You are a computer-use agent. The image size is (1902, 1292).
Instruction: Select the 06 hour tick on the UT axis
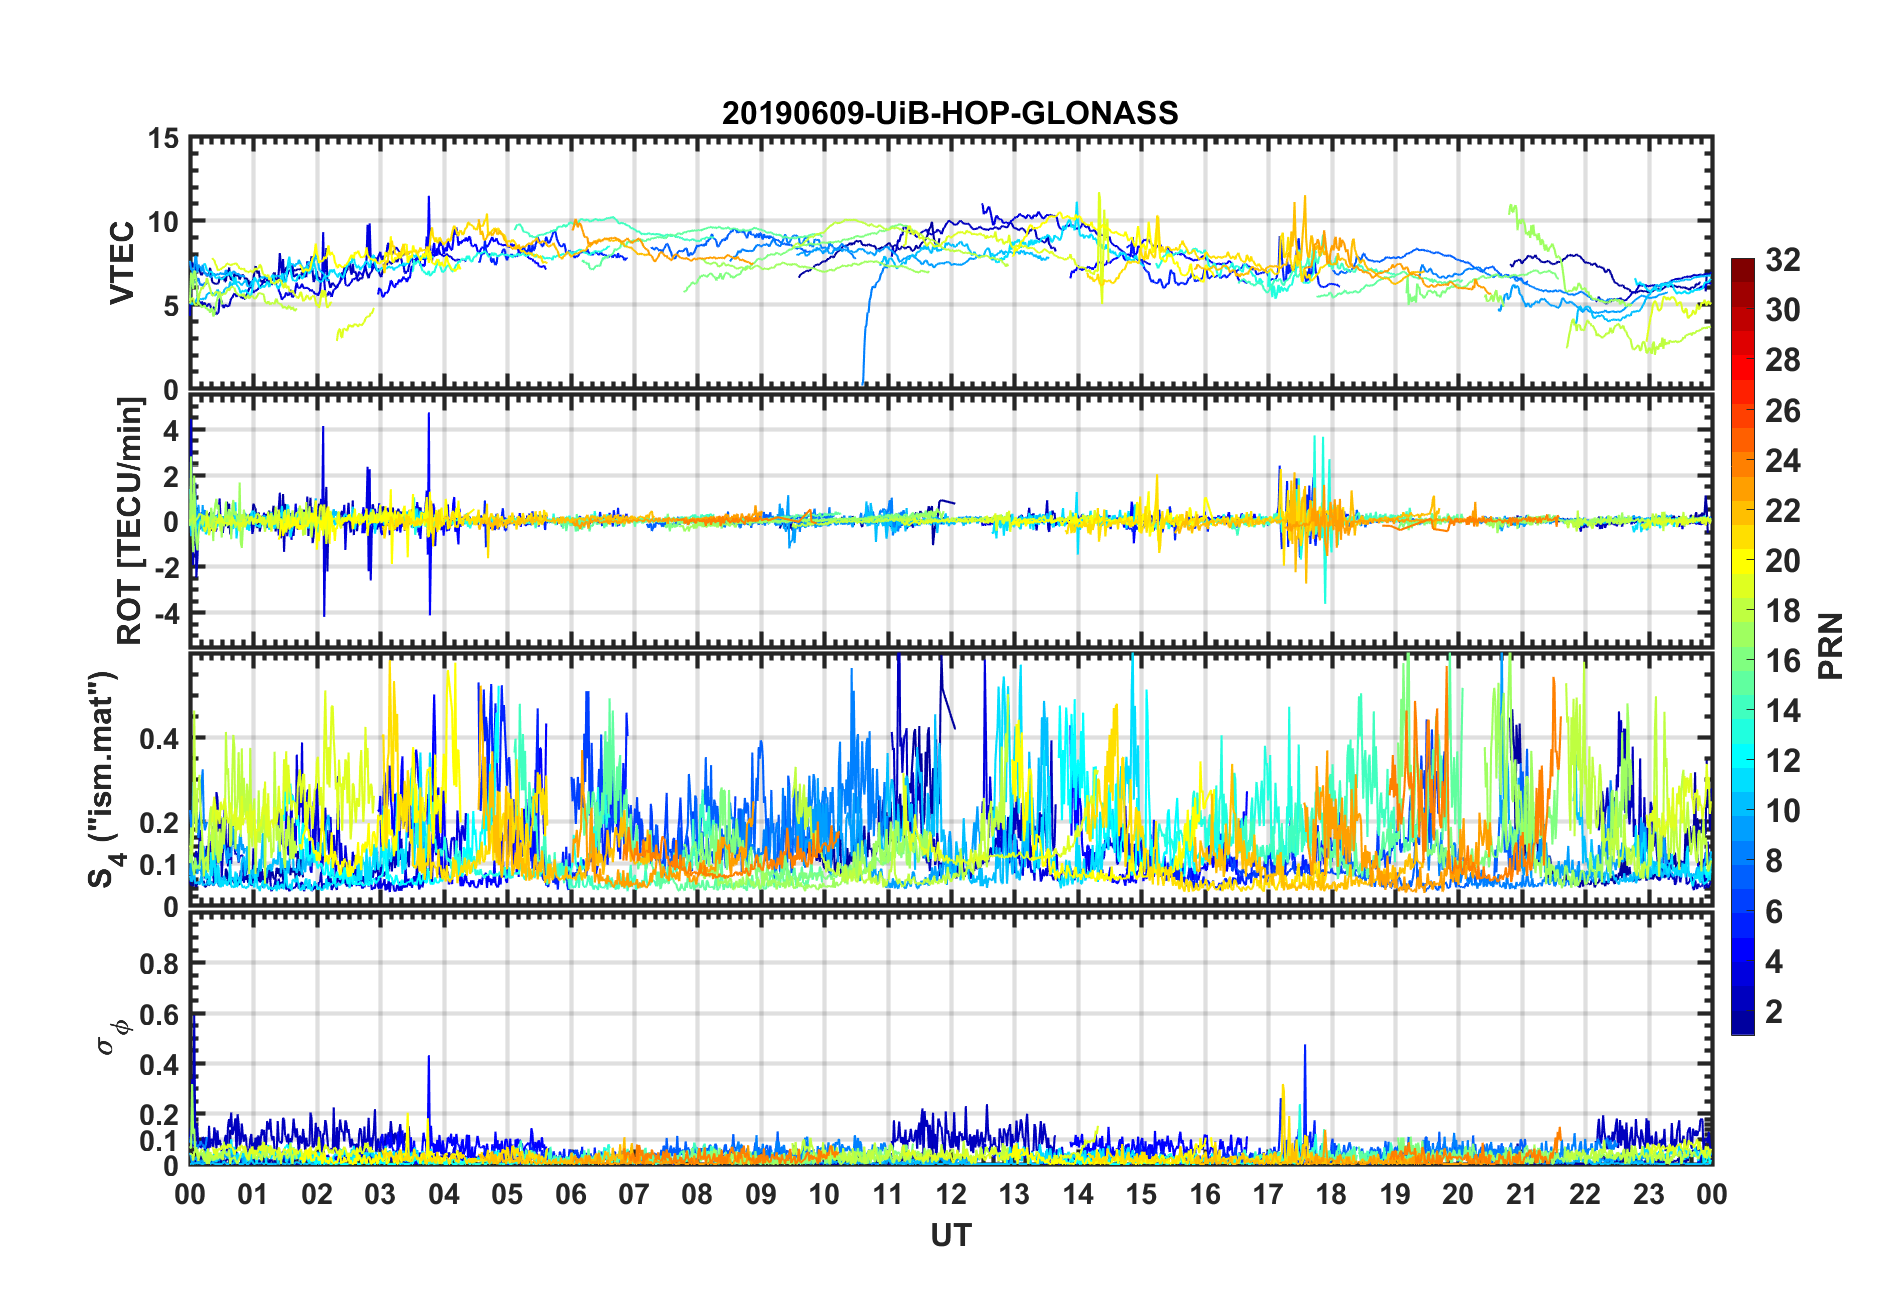click(571, 1195)
